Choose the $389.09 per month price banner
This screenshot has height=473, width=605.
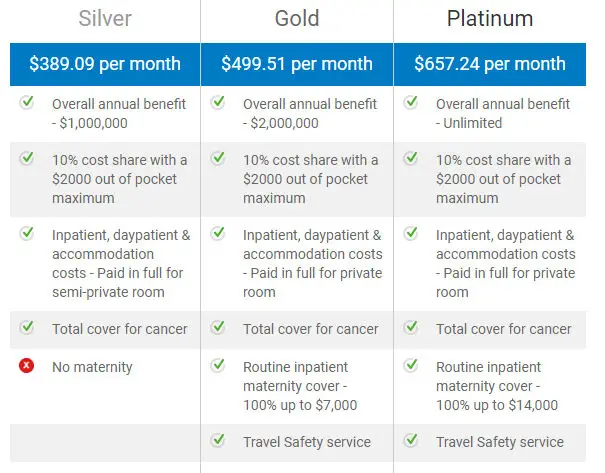pos(105,64)
